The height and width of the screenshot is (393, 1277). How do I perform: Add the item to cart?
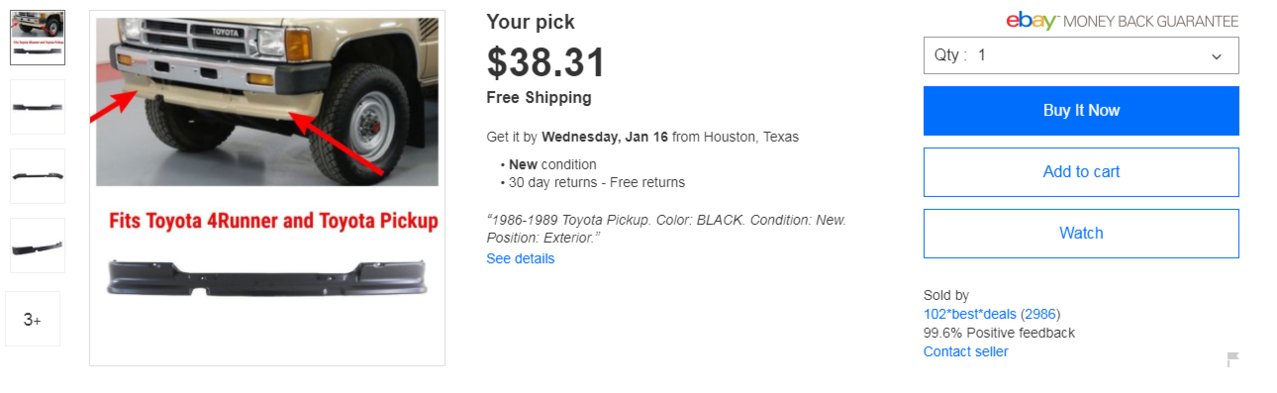coord(1081,172)
